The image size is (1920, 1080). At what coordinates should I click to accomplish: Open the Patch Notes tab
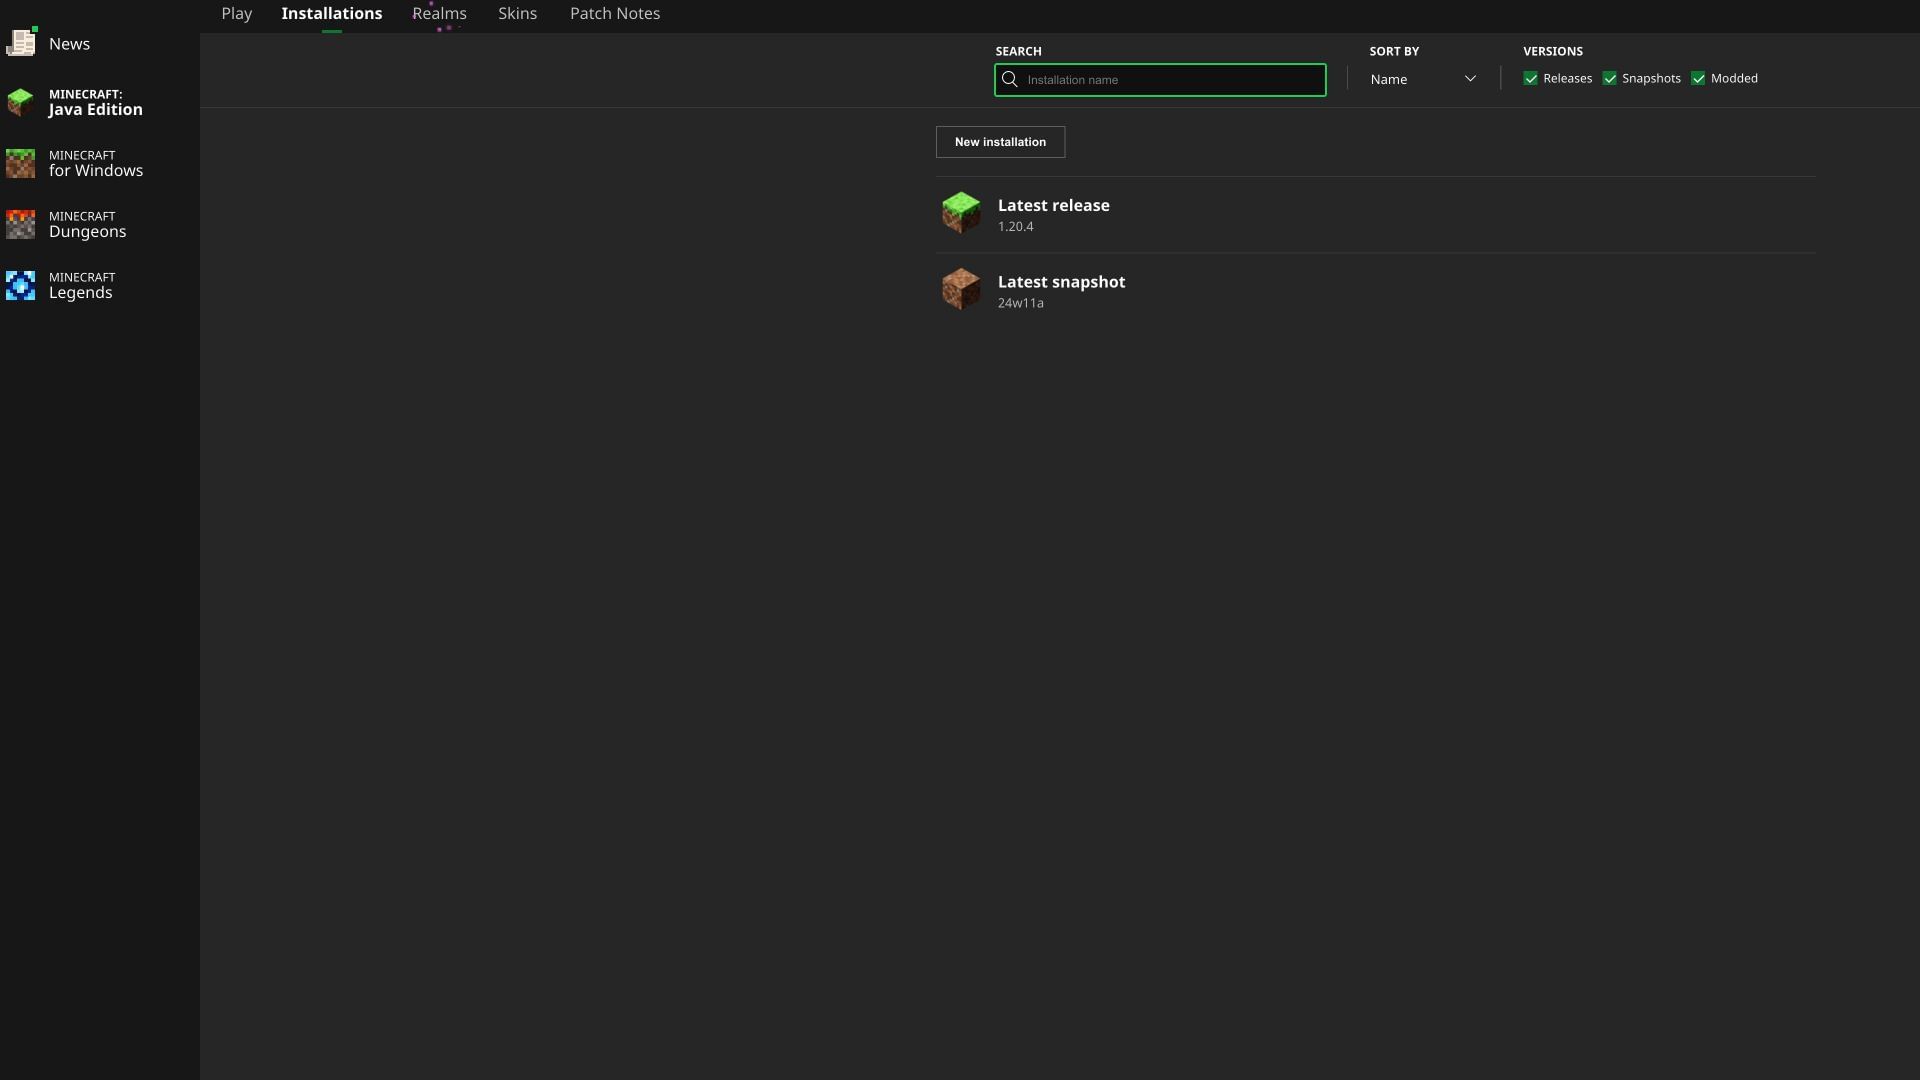click(615, 13)
